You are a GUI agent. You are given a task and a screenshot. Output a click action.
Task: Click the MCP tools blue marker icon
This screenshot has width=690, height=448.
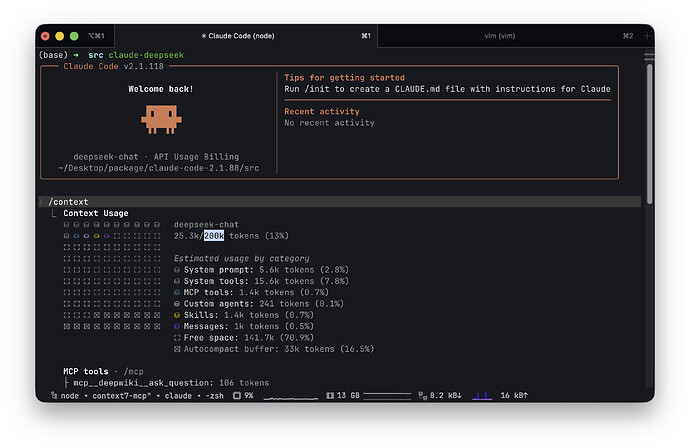click(x=177, y=292)
